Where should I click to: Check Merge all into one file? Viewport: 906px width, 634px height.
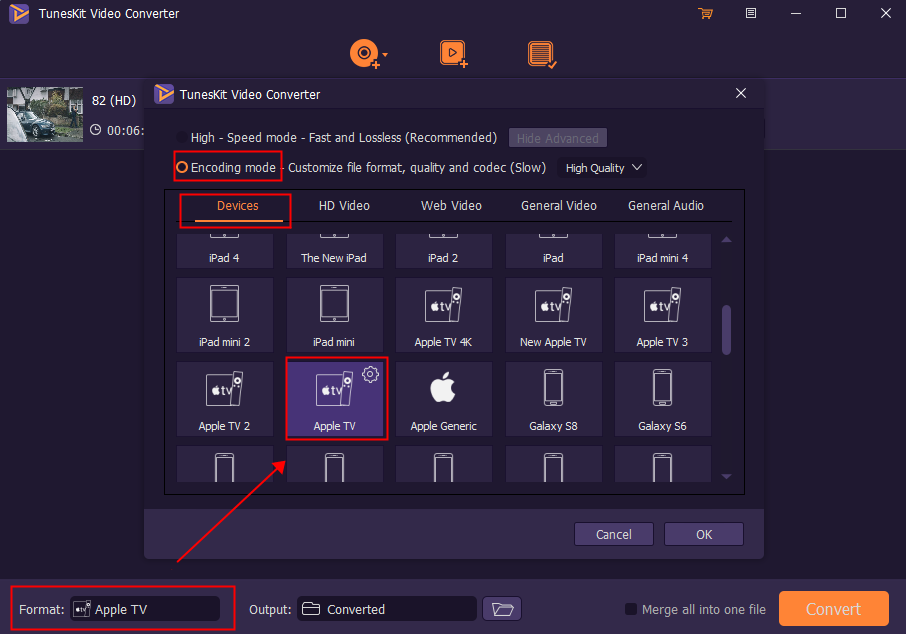coord(631,609)
